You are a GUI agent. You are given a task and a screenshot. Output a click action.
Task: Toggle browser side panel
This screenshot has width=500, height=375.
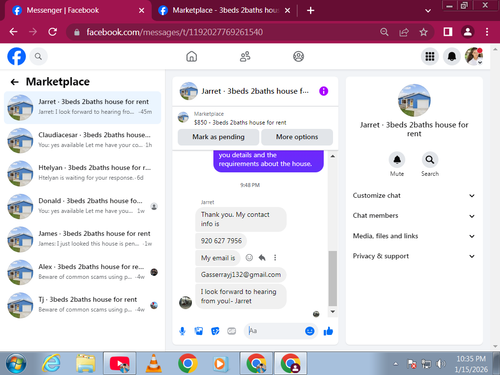(448, 32)
